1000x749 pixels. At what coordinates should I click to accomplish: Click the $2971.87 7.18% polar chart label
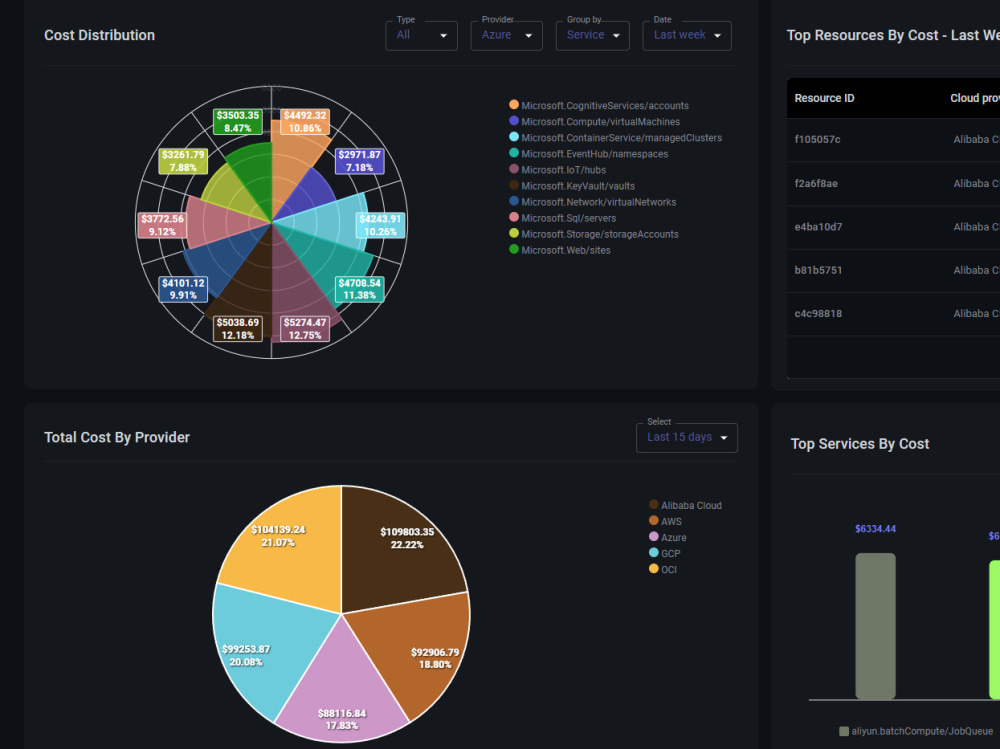[360, 161]
